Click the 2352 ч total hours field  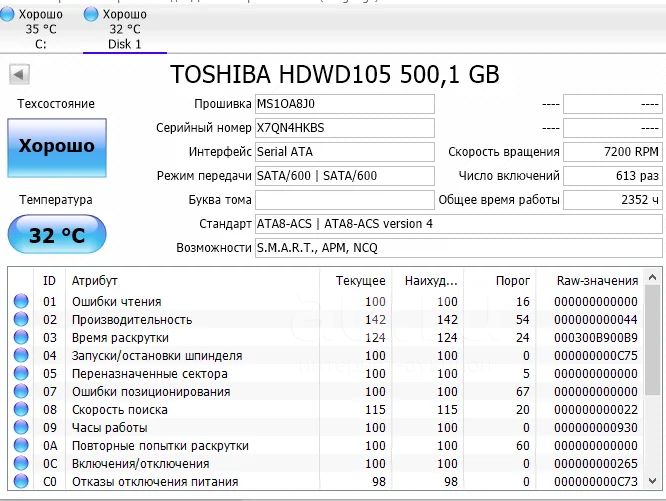point(612,200)
